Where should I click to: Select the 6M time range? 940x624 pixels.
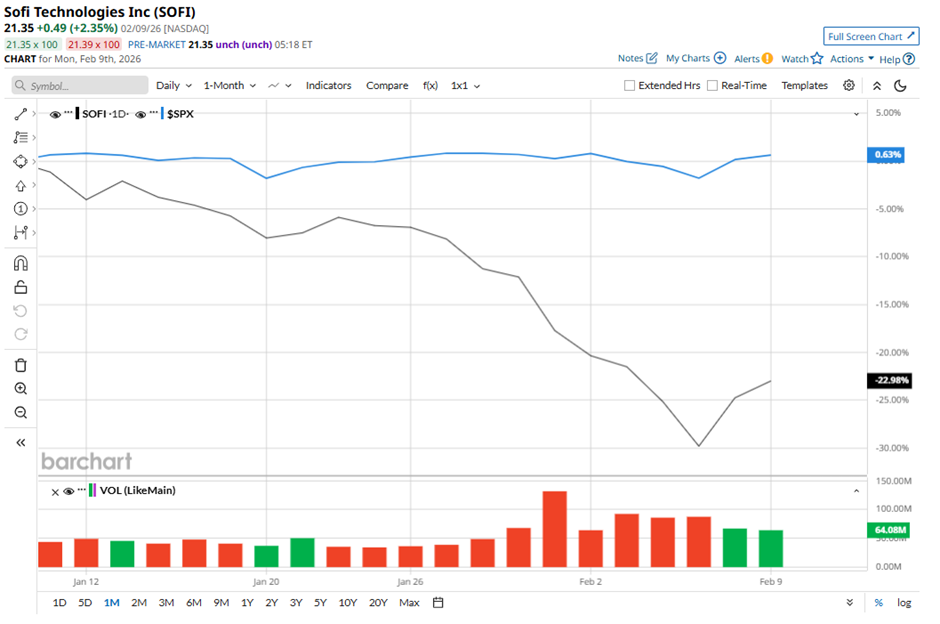click(x=194, y=602)
